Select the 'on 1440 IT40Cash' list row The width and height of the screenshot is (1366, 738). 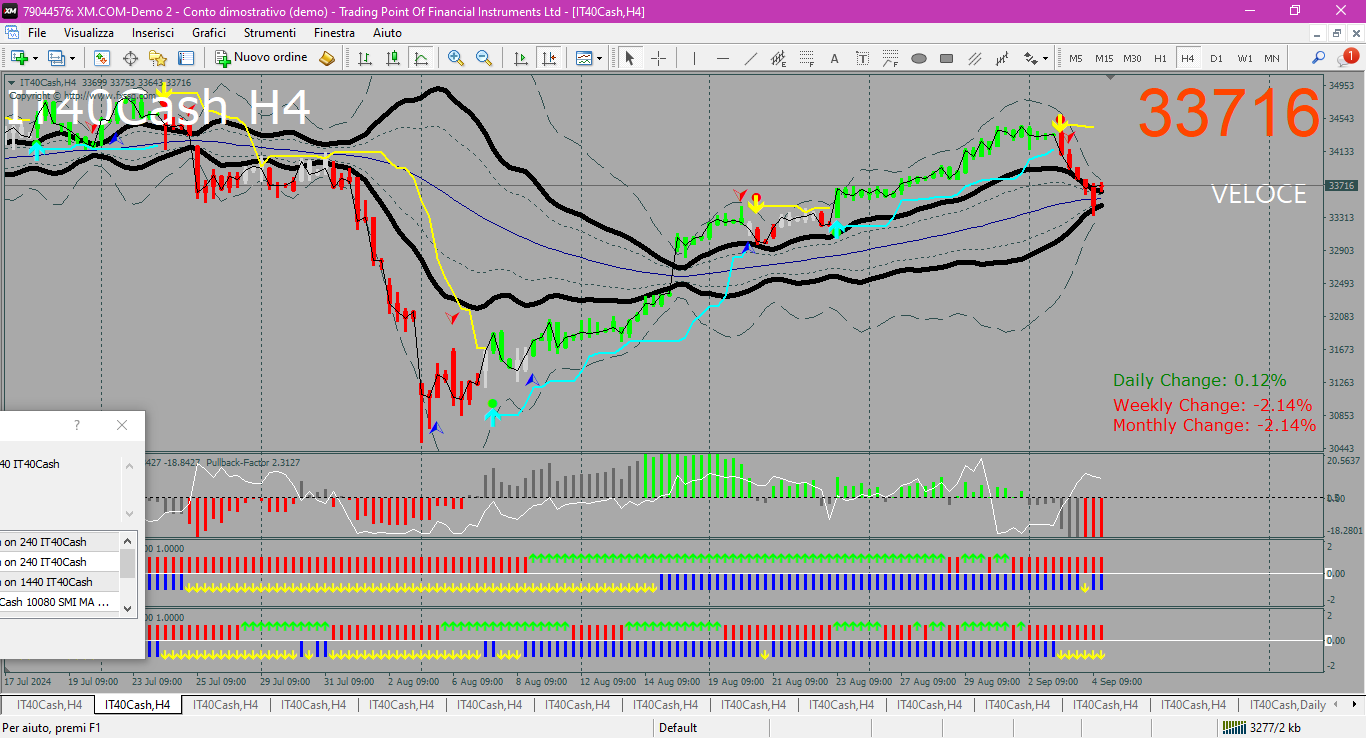[60, 582]
